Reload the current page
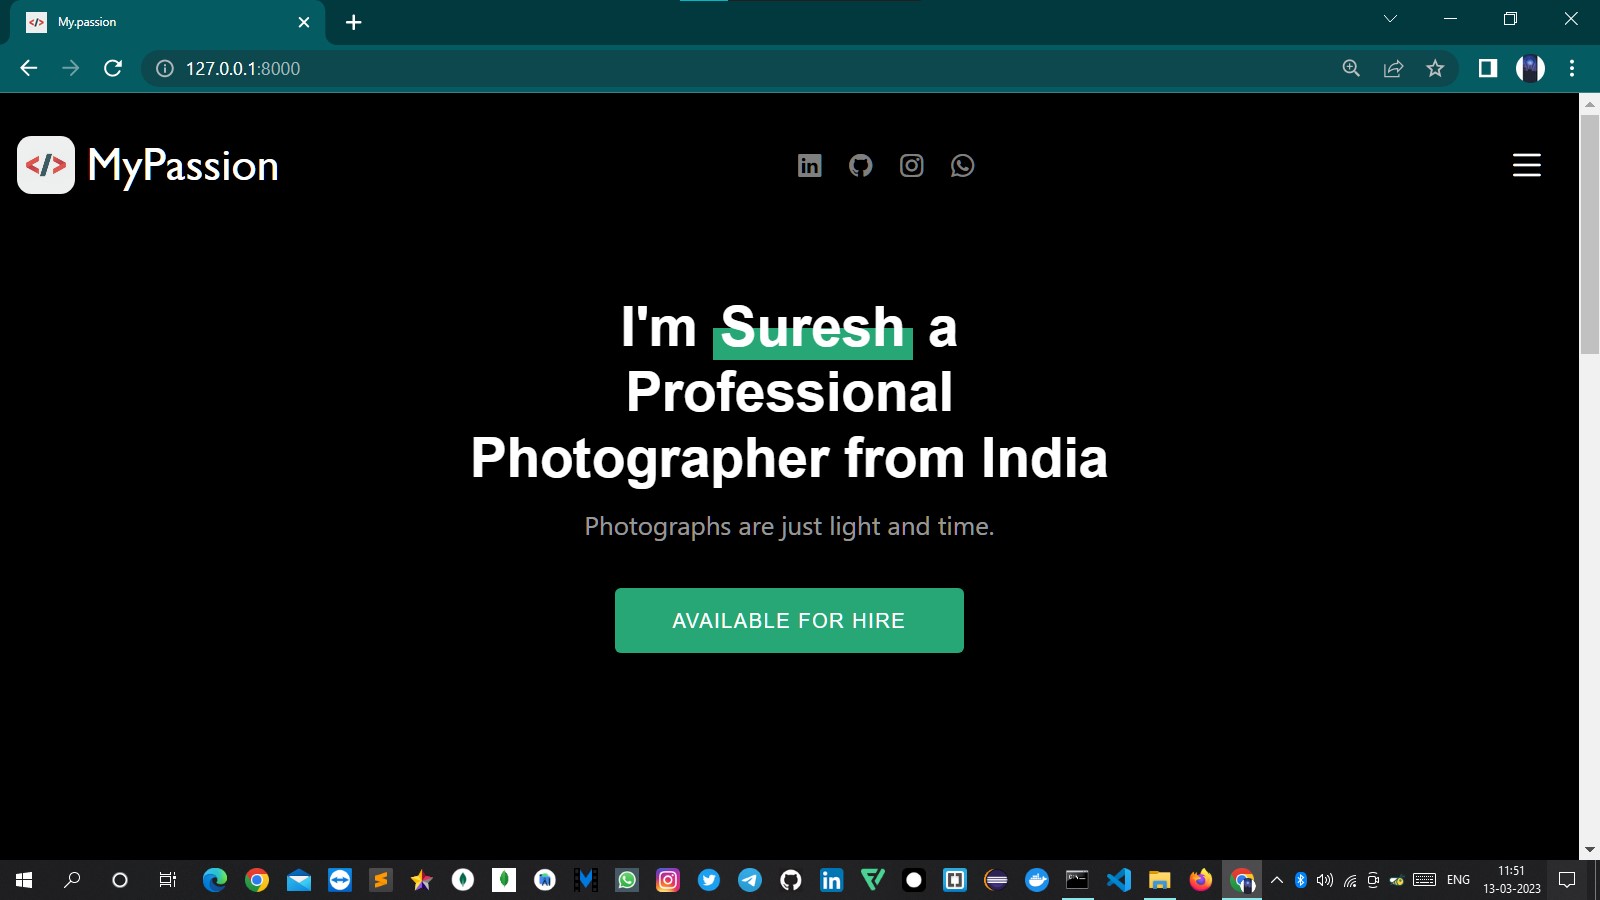The height and width of the screenshot is (900, 1600). point(113,68)
